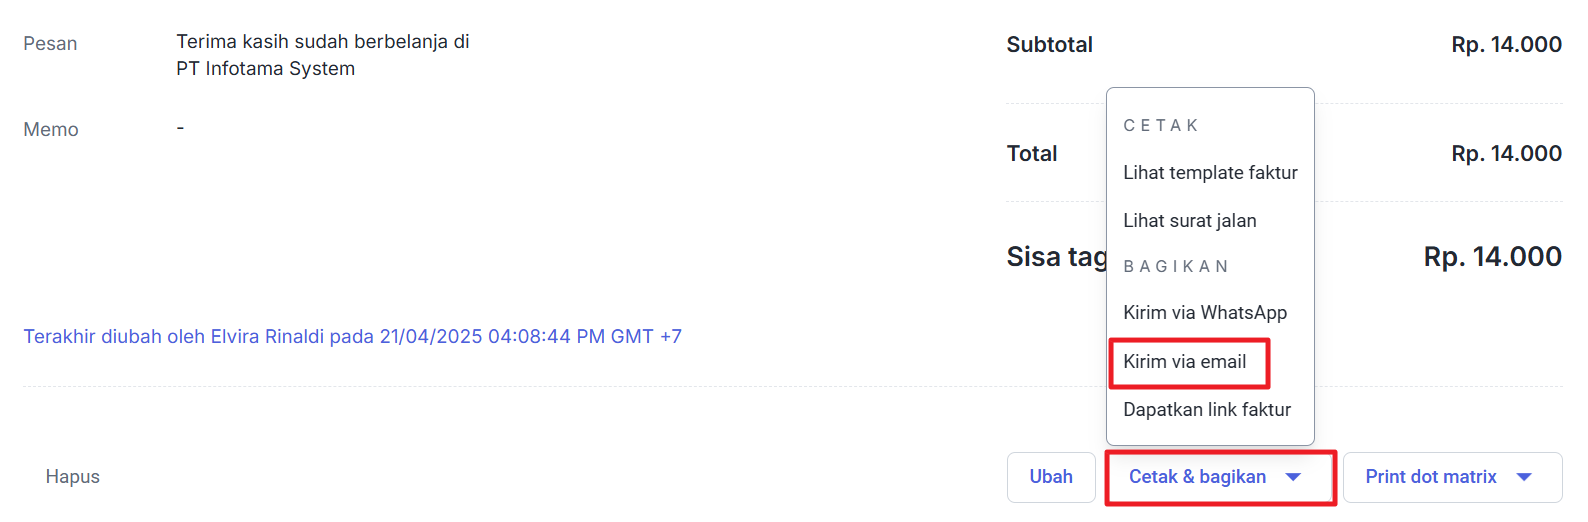The width and height of the screenshot is (1588, 522).
Task: Click the Total amount Rp. 14.000
Action: click(1506, 154)
